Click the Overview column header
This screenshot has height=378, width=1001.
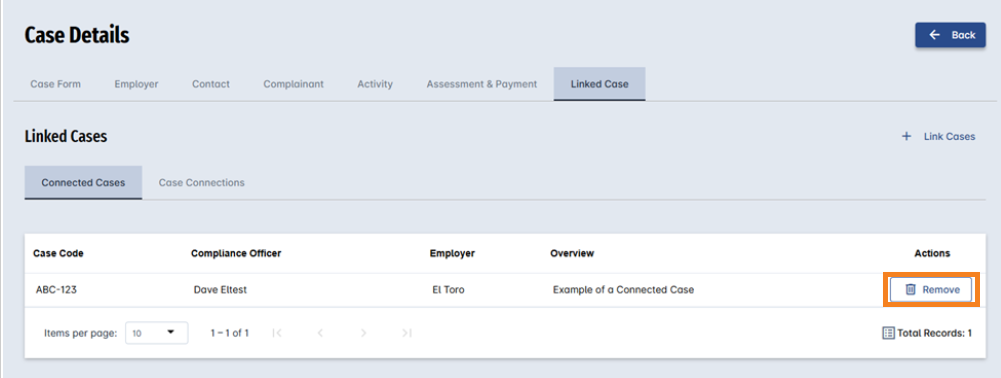tap(572, 253)
